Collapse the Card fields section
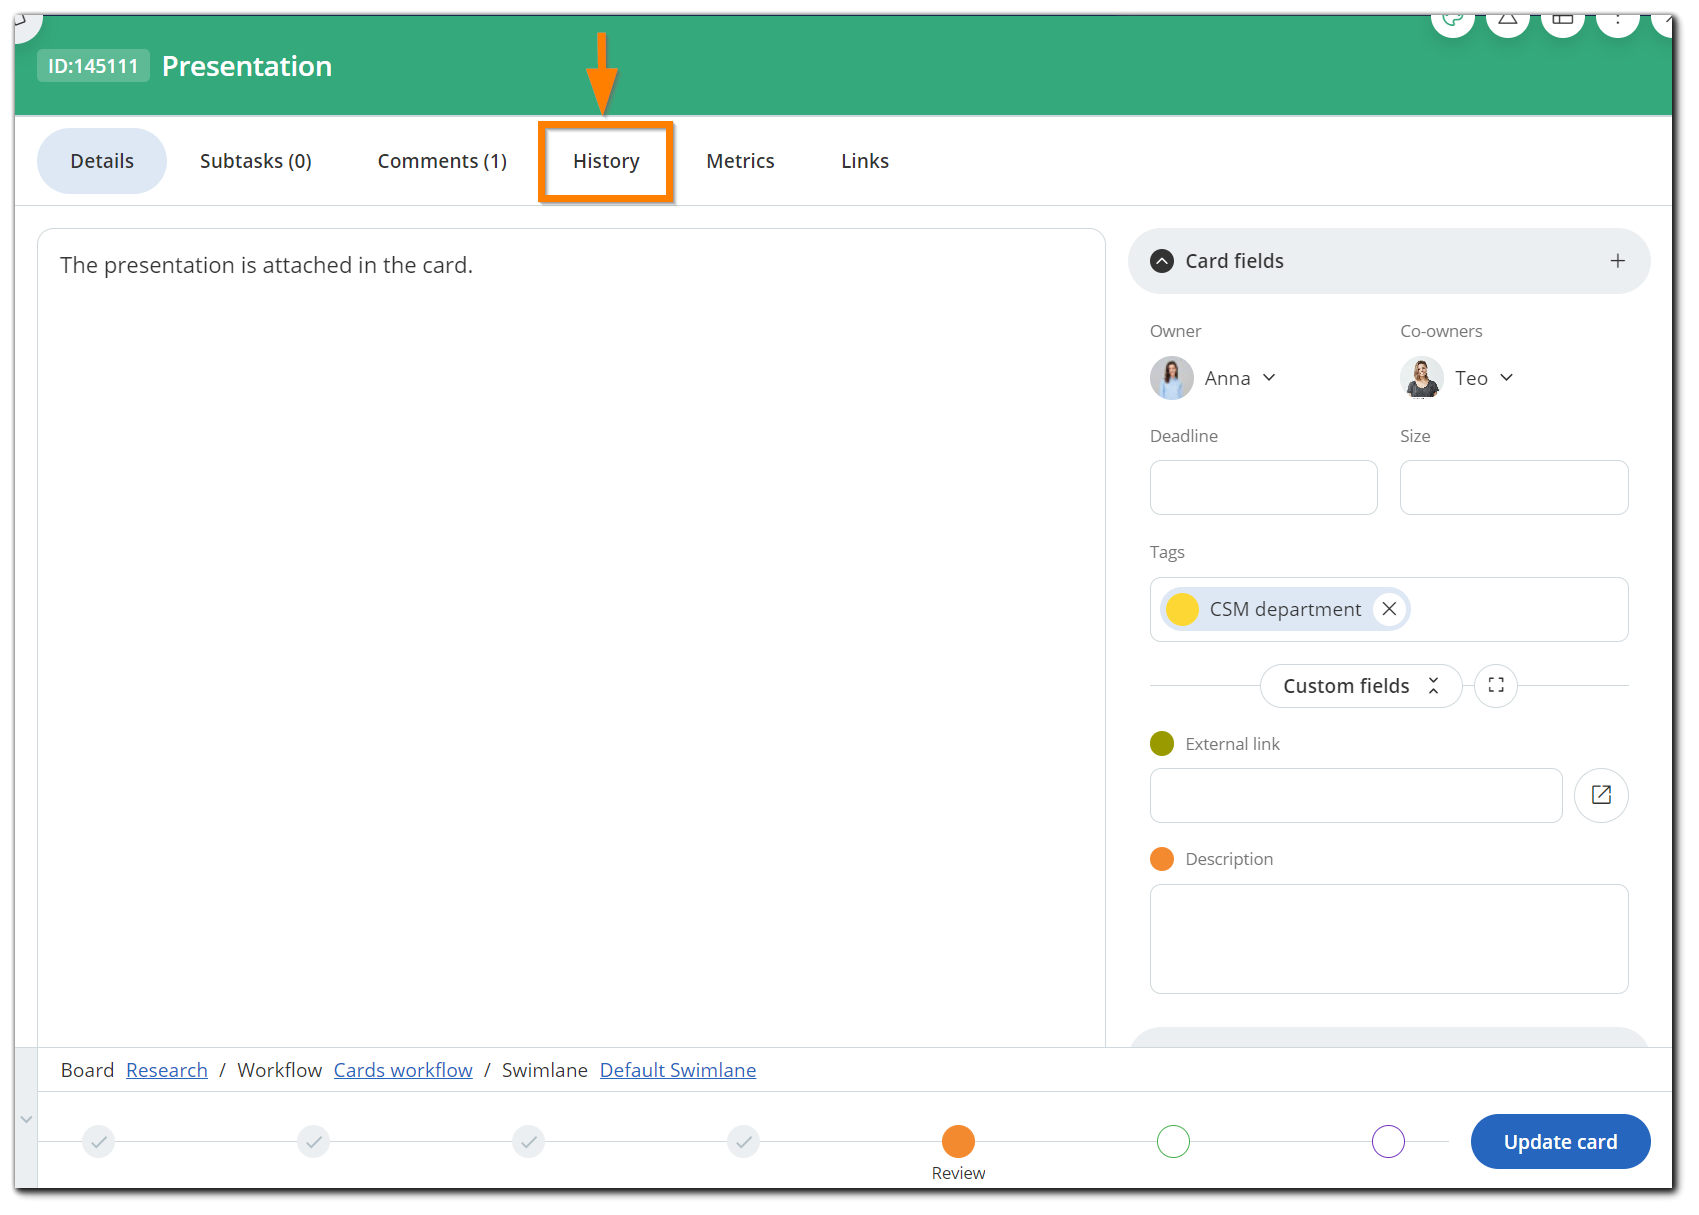Screen dimensions: 1699x1215 tap(1161, 261)
